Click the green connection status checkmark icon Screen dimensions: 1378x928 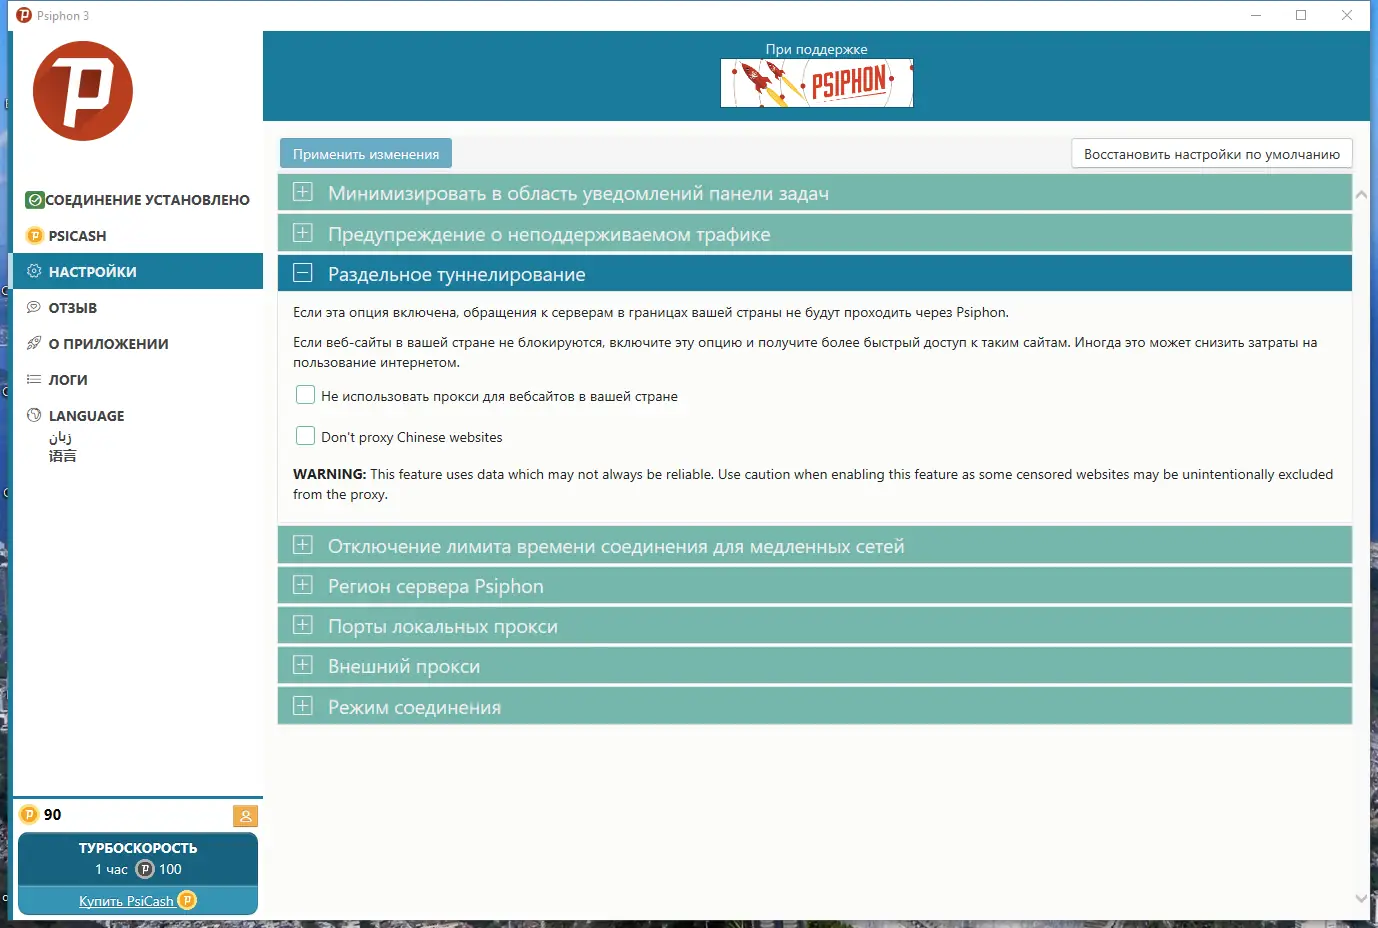pyautogui.click(x=35, y=200)
